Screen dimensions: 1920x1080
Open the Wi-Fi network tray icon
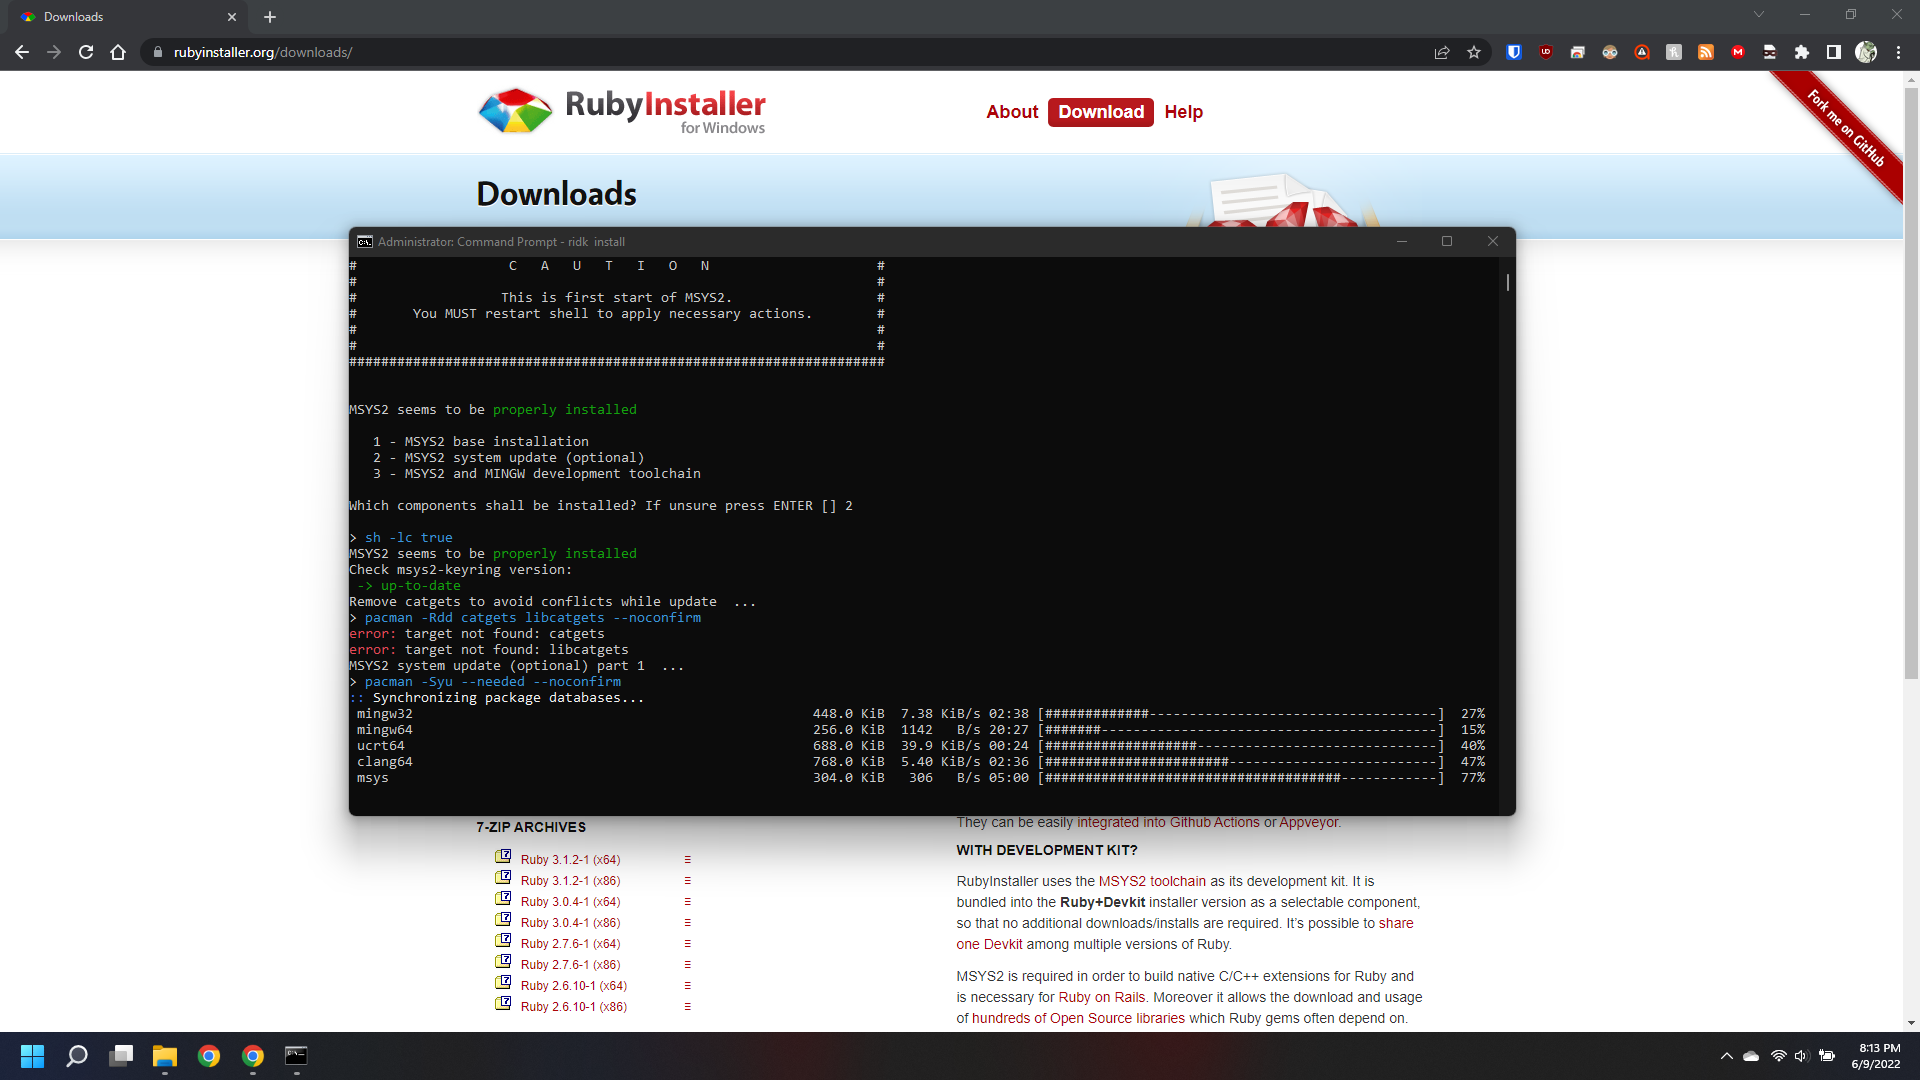[x=1778, y=1056]
